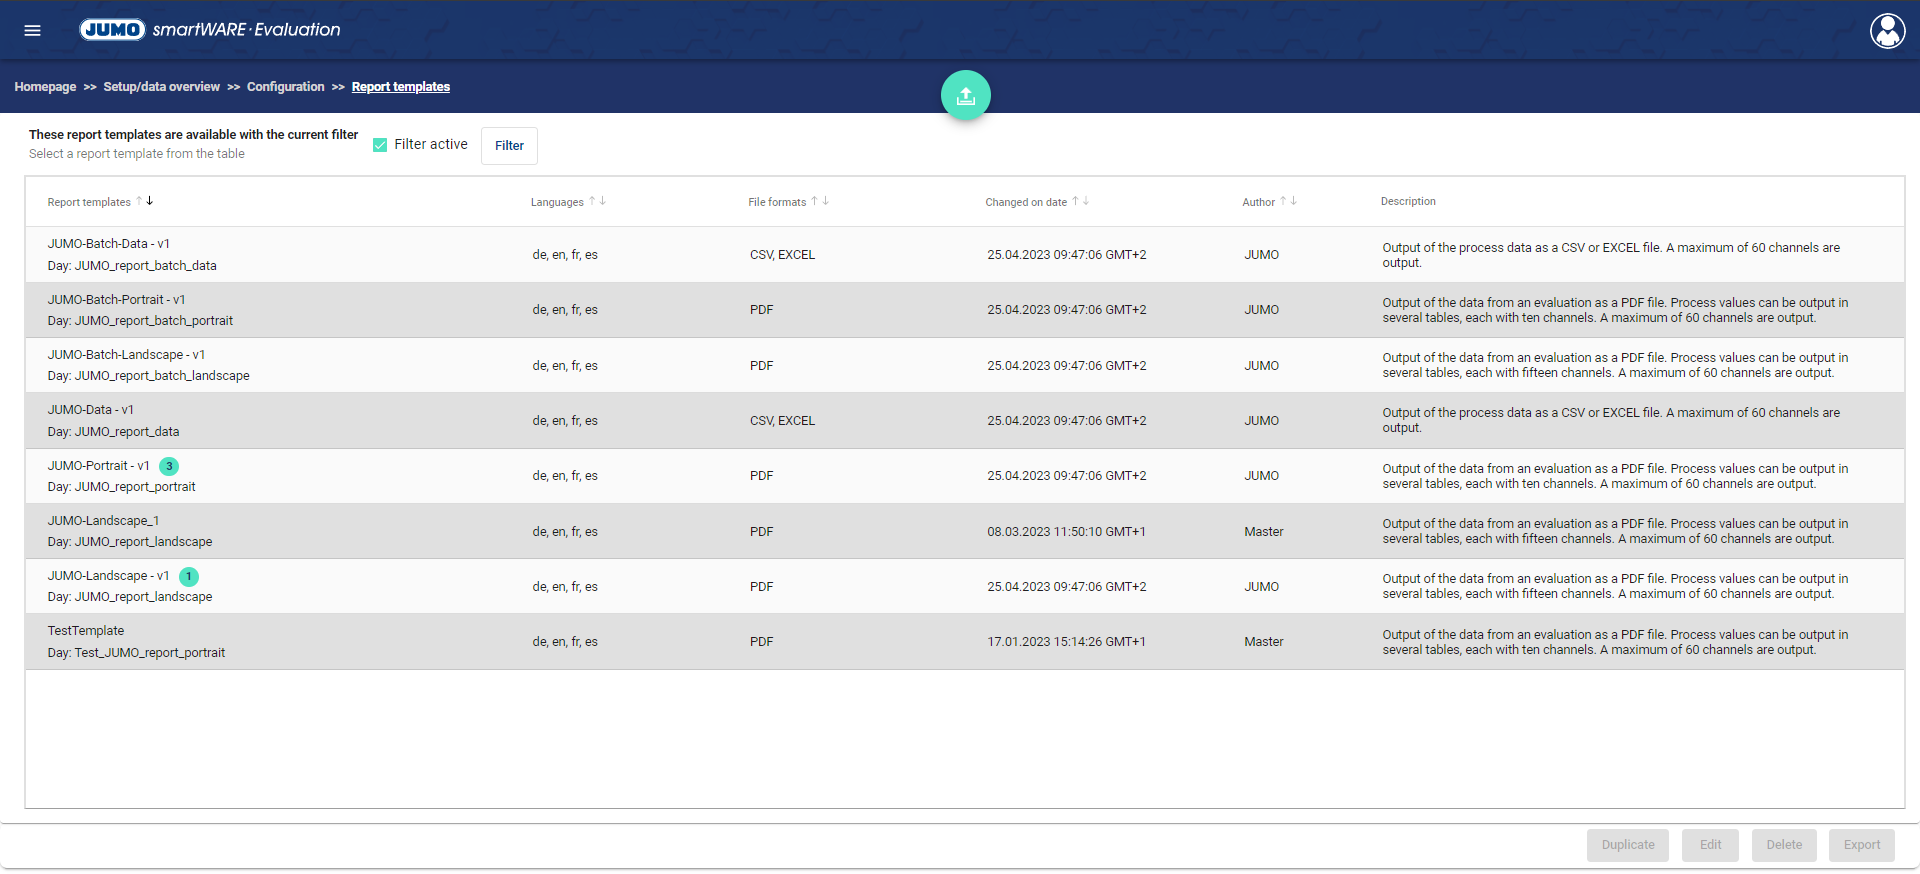Sort Changed on date column ascending
This screenshot has width=1920, height=874.
(x=1075, y=201)
